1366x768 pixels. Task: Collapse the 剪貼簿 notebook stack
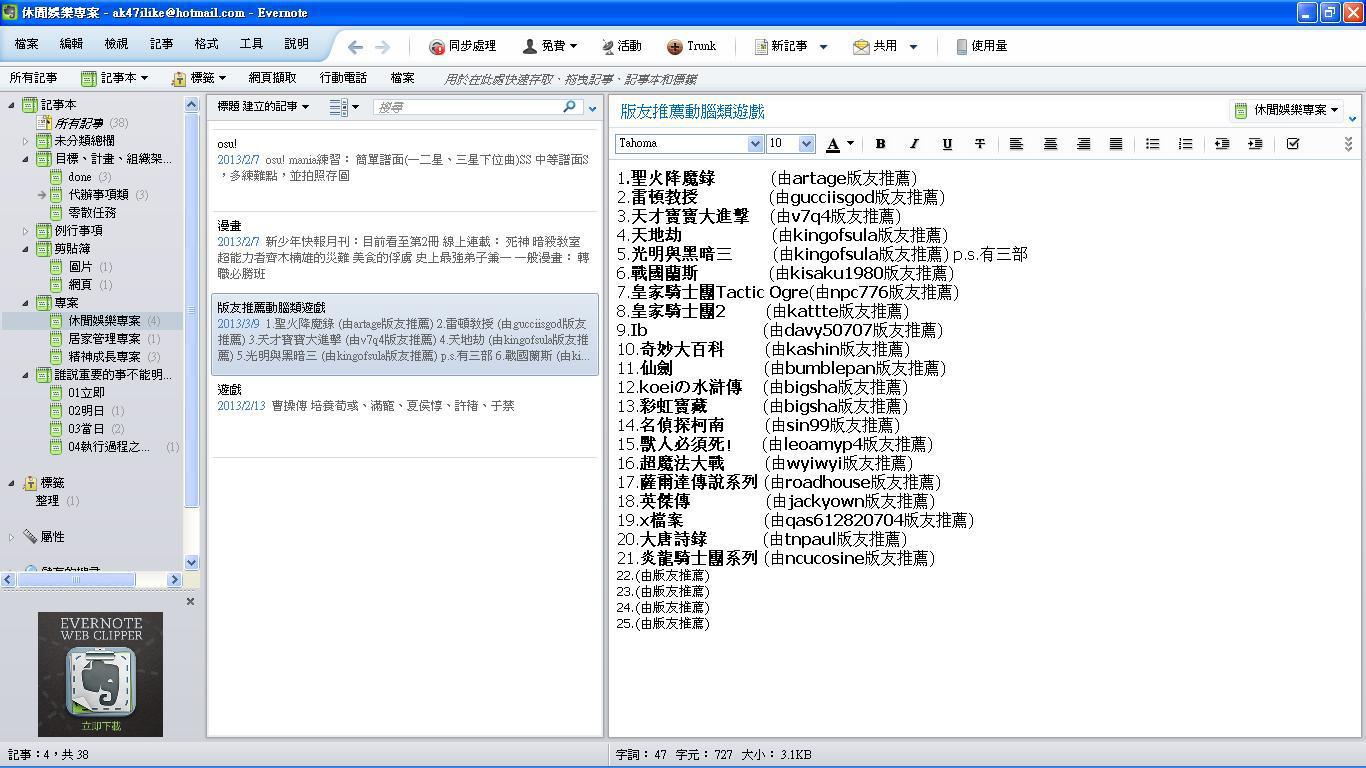click(x=26, y=248)
